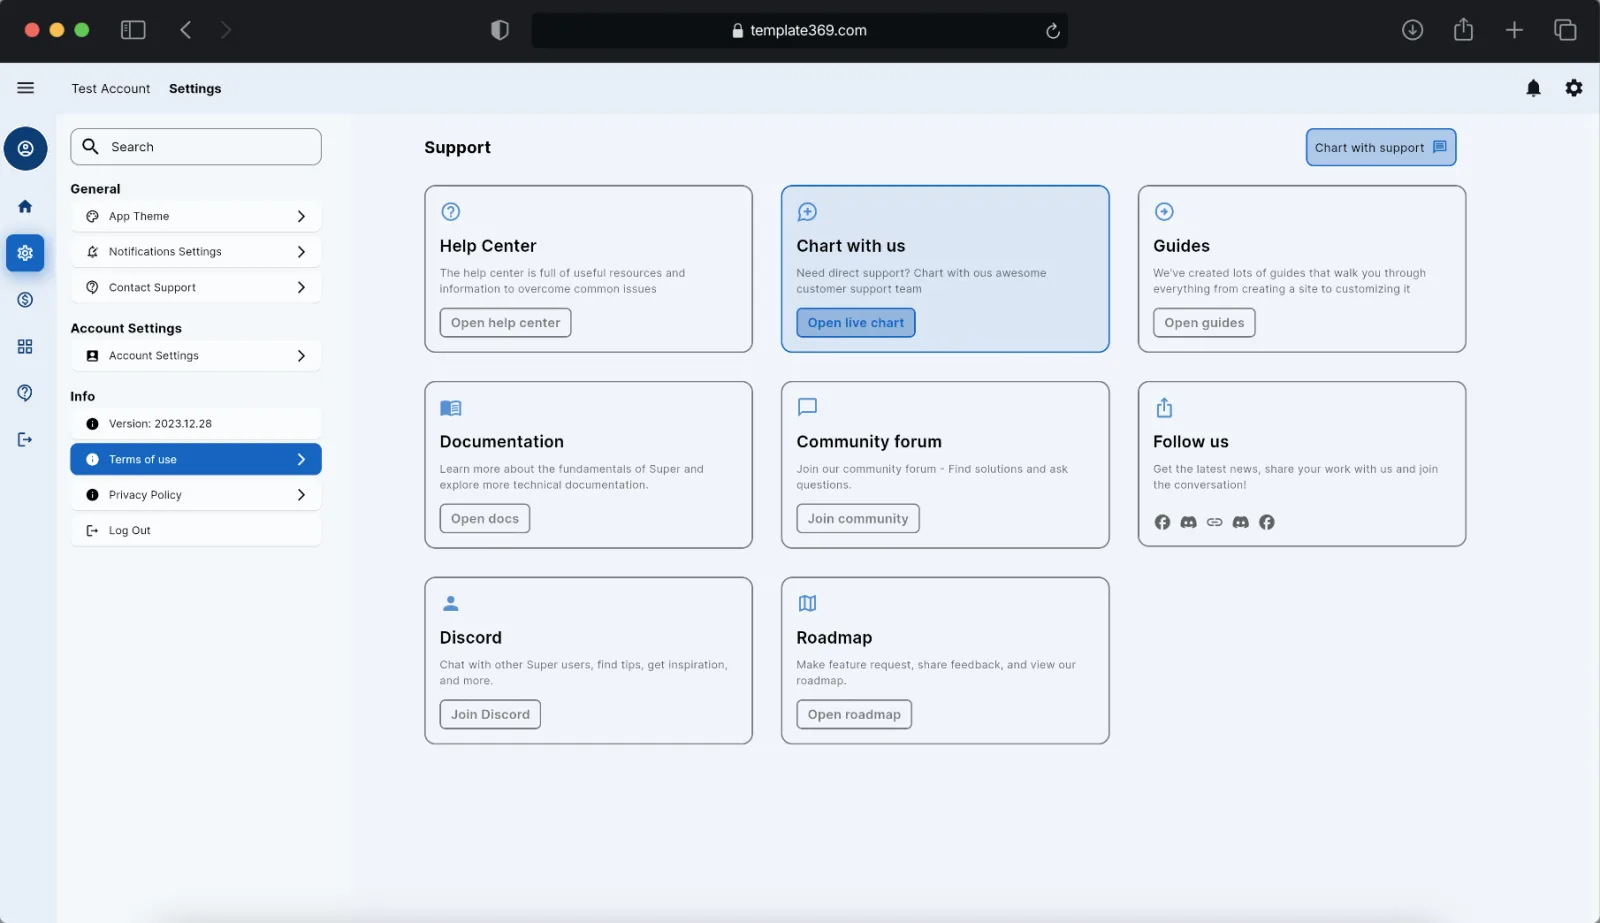Click the Chart with support button

[1380, 147]
